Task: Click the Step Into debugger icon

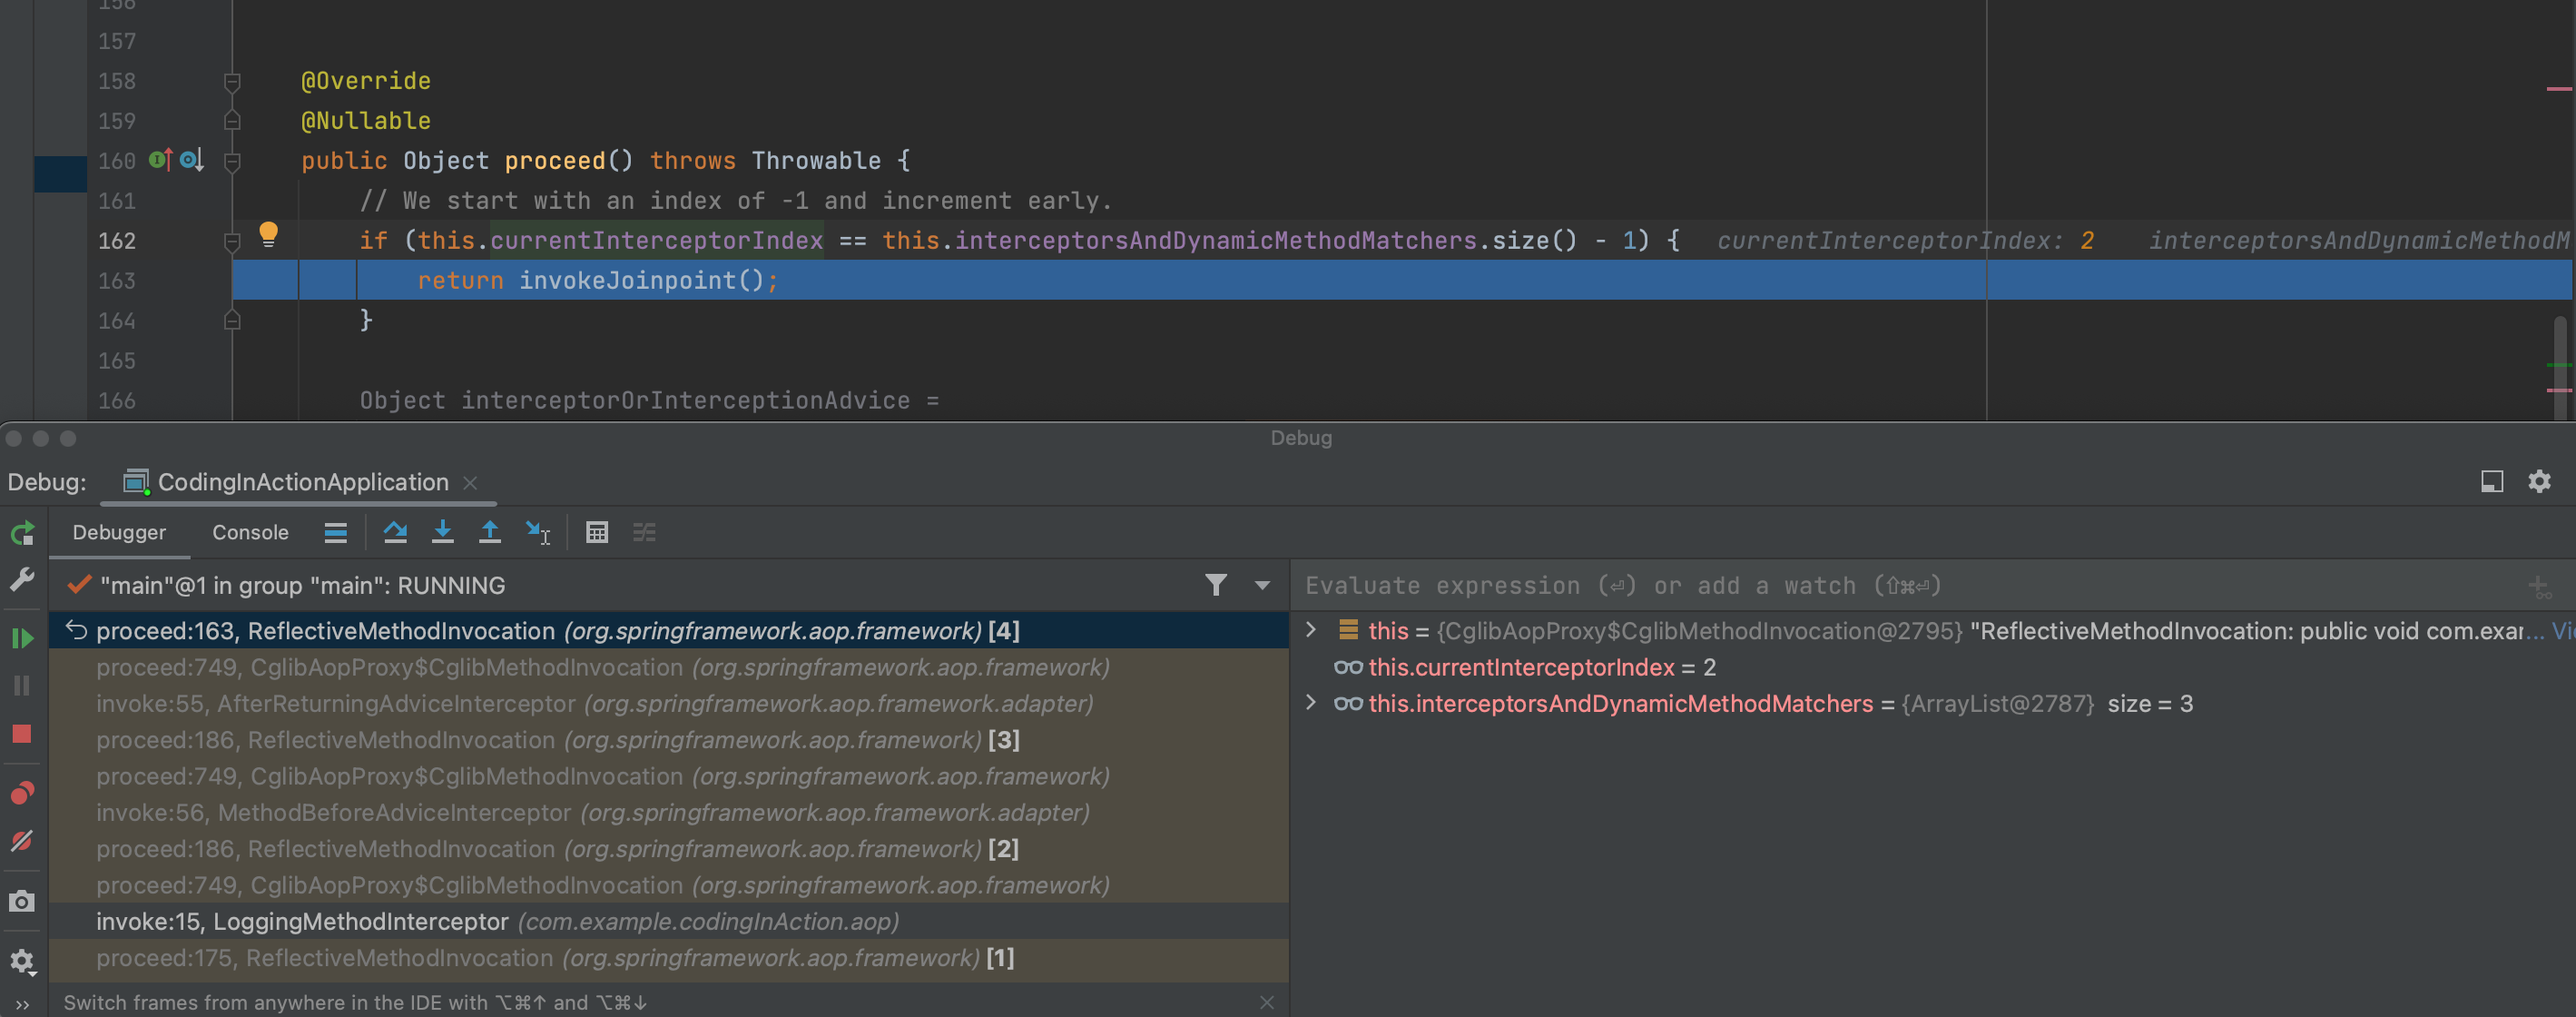Action: click(442, 532)
